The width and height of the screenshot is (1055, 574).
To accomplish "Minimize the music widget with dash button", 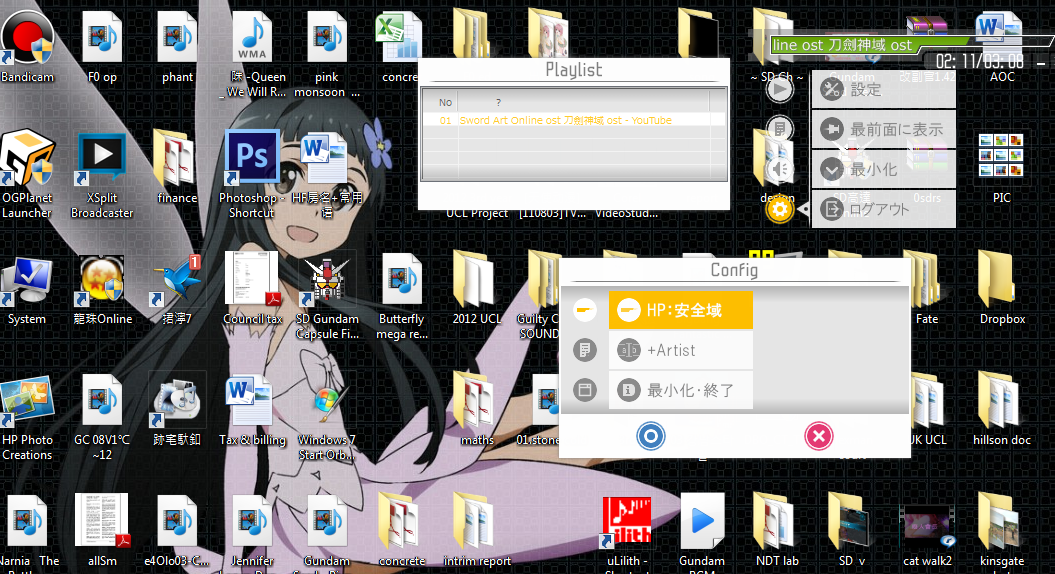I will pos(1040,63).
